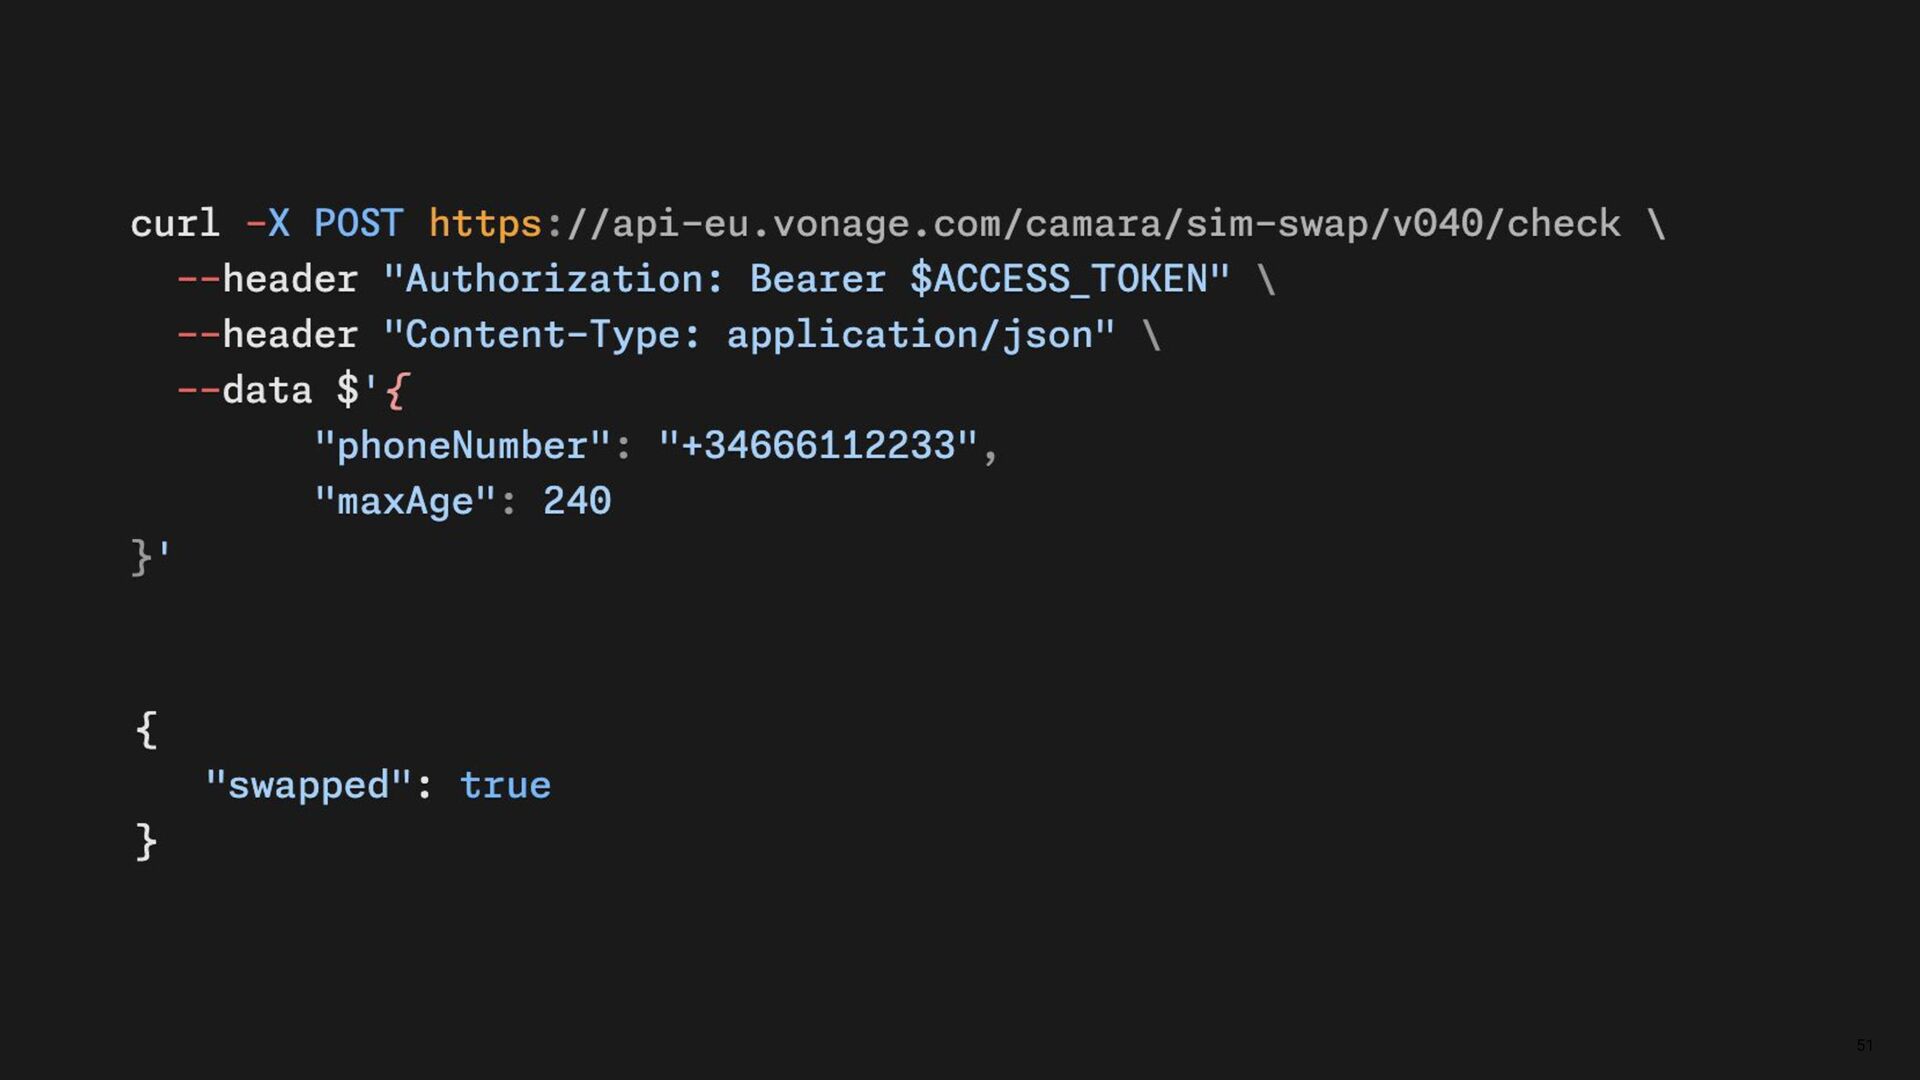
Task: Select the Content-Type application/json header string
Action: point(749,334)
